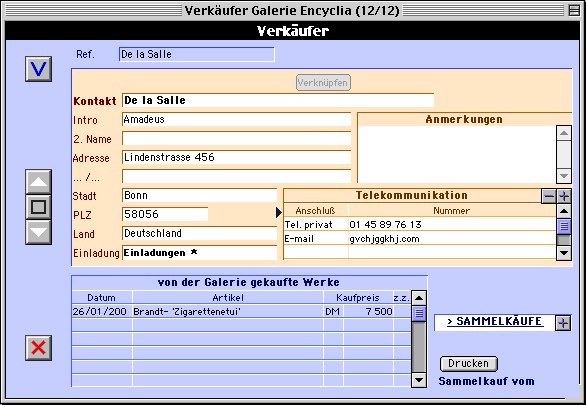Select the Brandt- 'Zigarettenetui' row
This screenshot has height=405, width=586.
coord(241,312)
